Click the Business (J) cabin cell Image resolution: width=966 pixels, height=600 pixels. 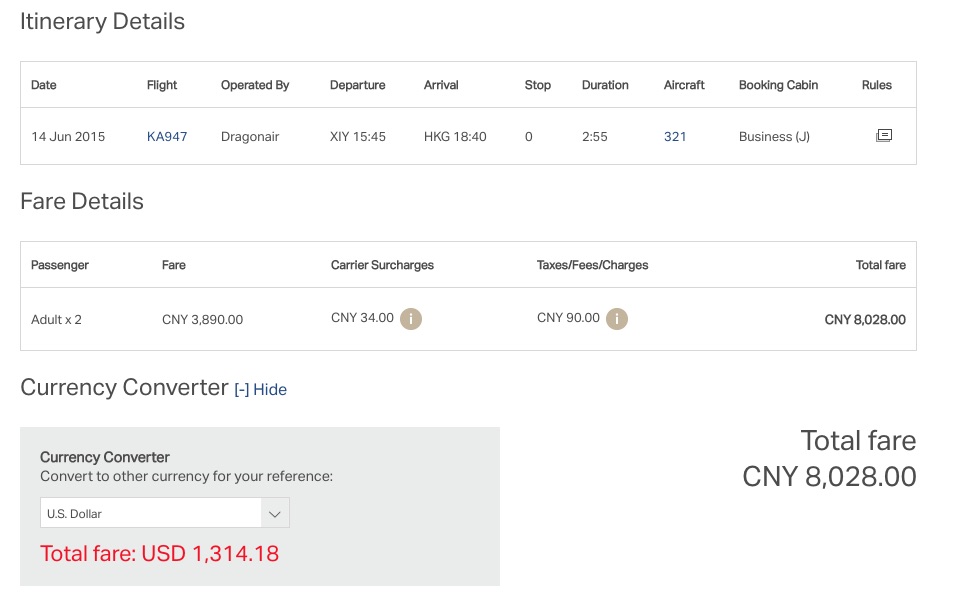774,137
